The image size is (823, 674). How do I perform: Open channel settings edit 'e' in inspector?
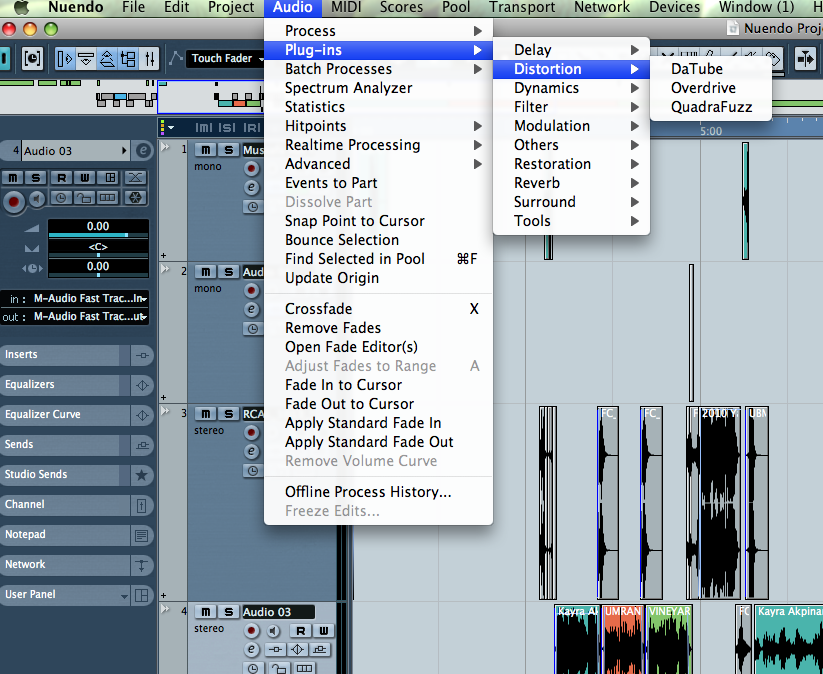143,151
